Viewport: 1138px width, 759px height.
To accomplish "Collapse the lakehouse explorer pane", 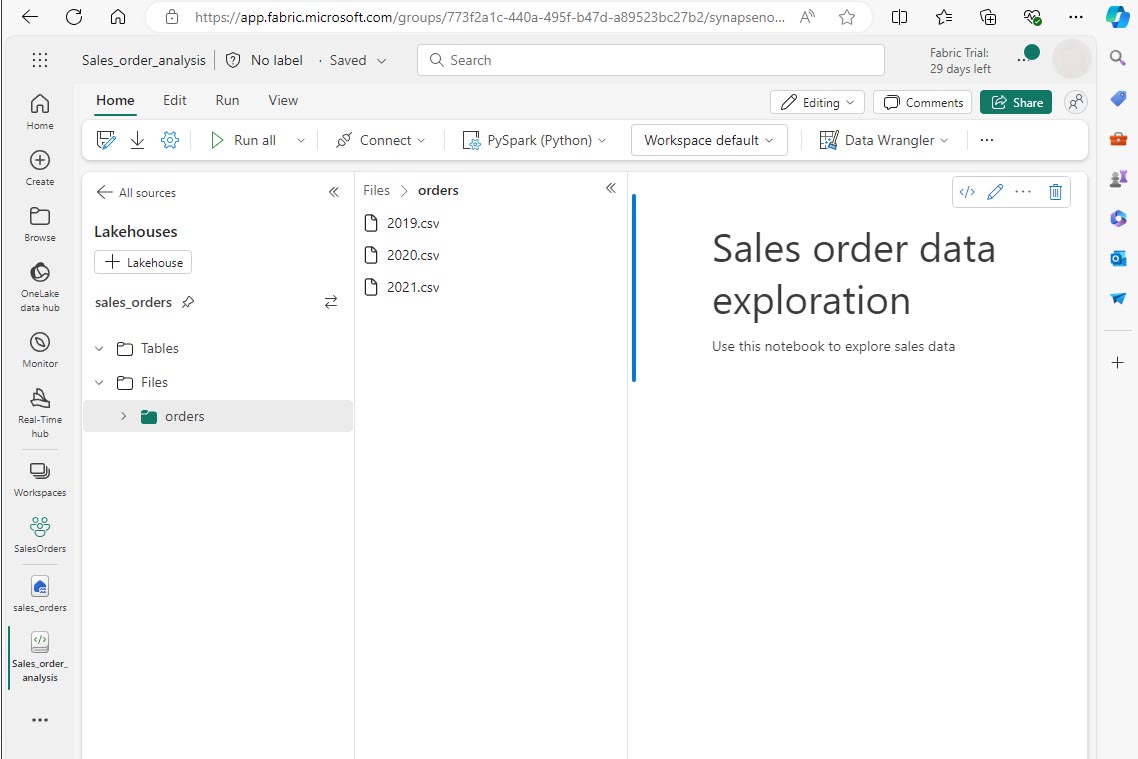I will [x=334, y=192].
